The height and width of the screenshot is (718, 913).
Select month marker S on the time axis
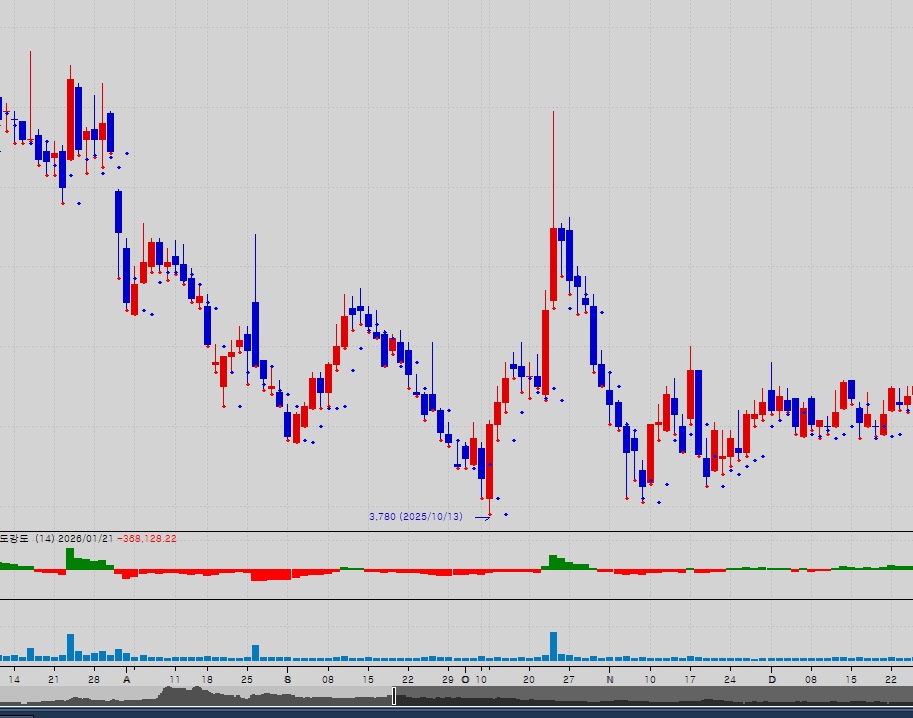(288, 678)
